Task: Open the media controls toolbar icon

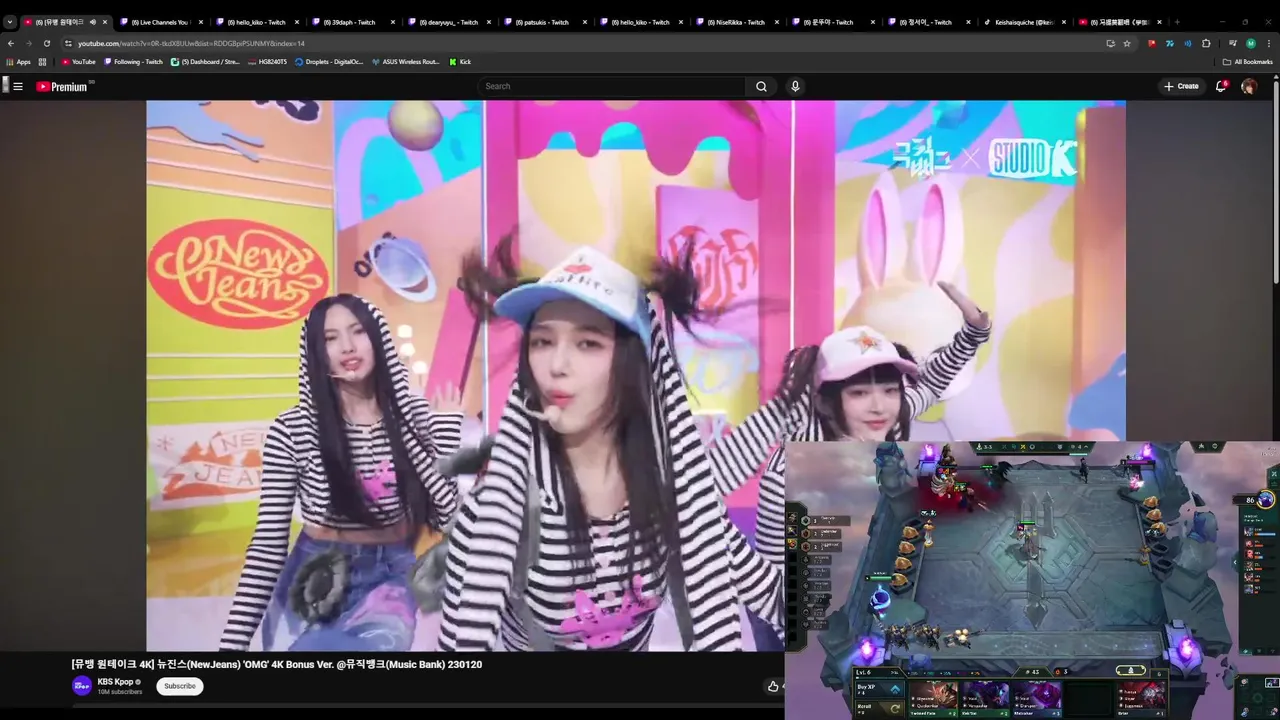Action: [x=1233, y=43]
